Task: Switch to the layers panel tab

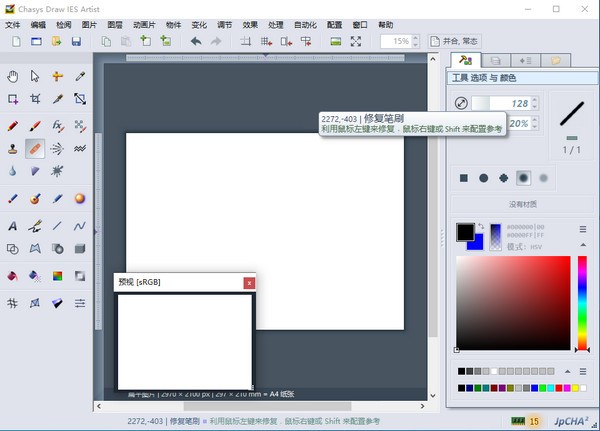Action: coord(496,61)
